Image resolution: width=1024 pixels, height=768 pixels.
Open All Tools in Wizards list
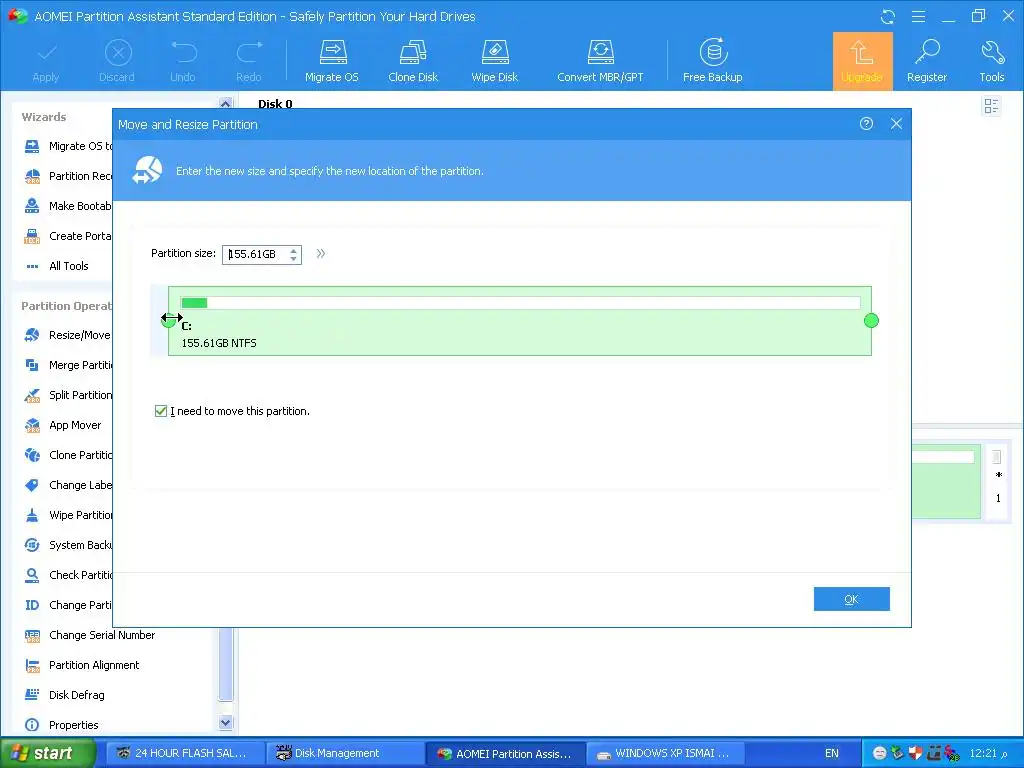click(x=57, y=266)
